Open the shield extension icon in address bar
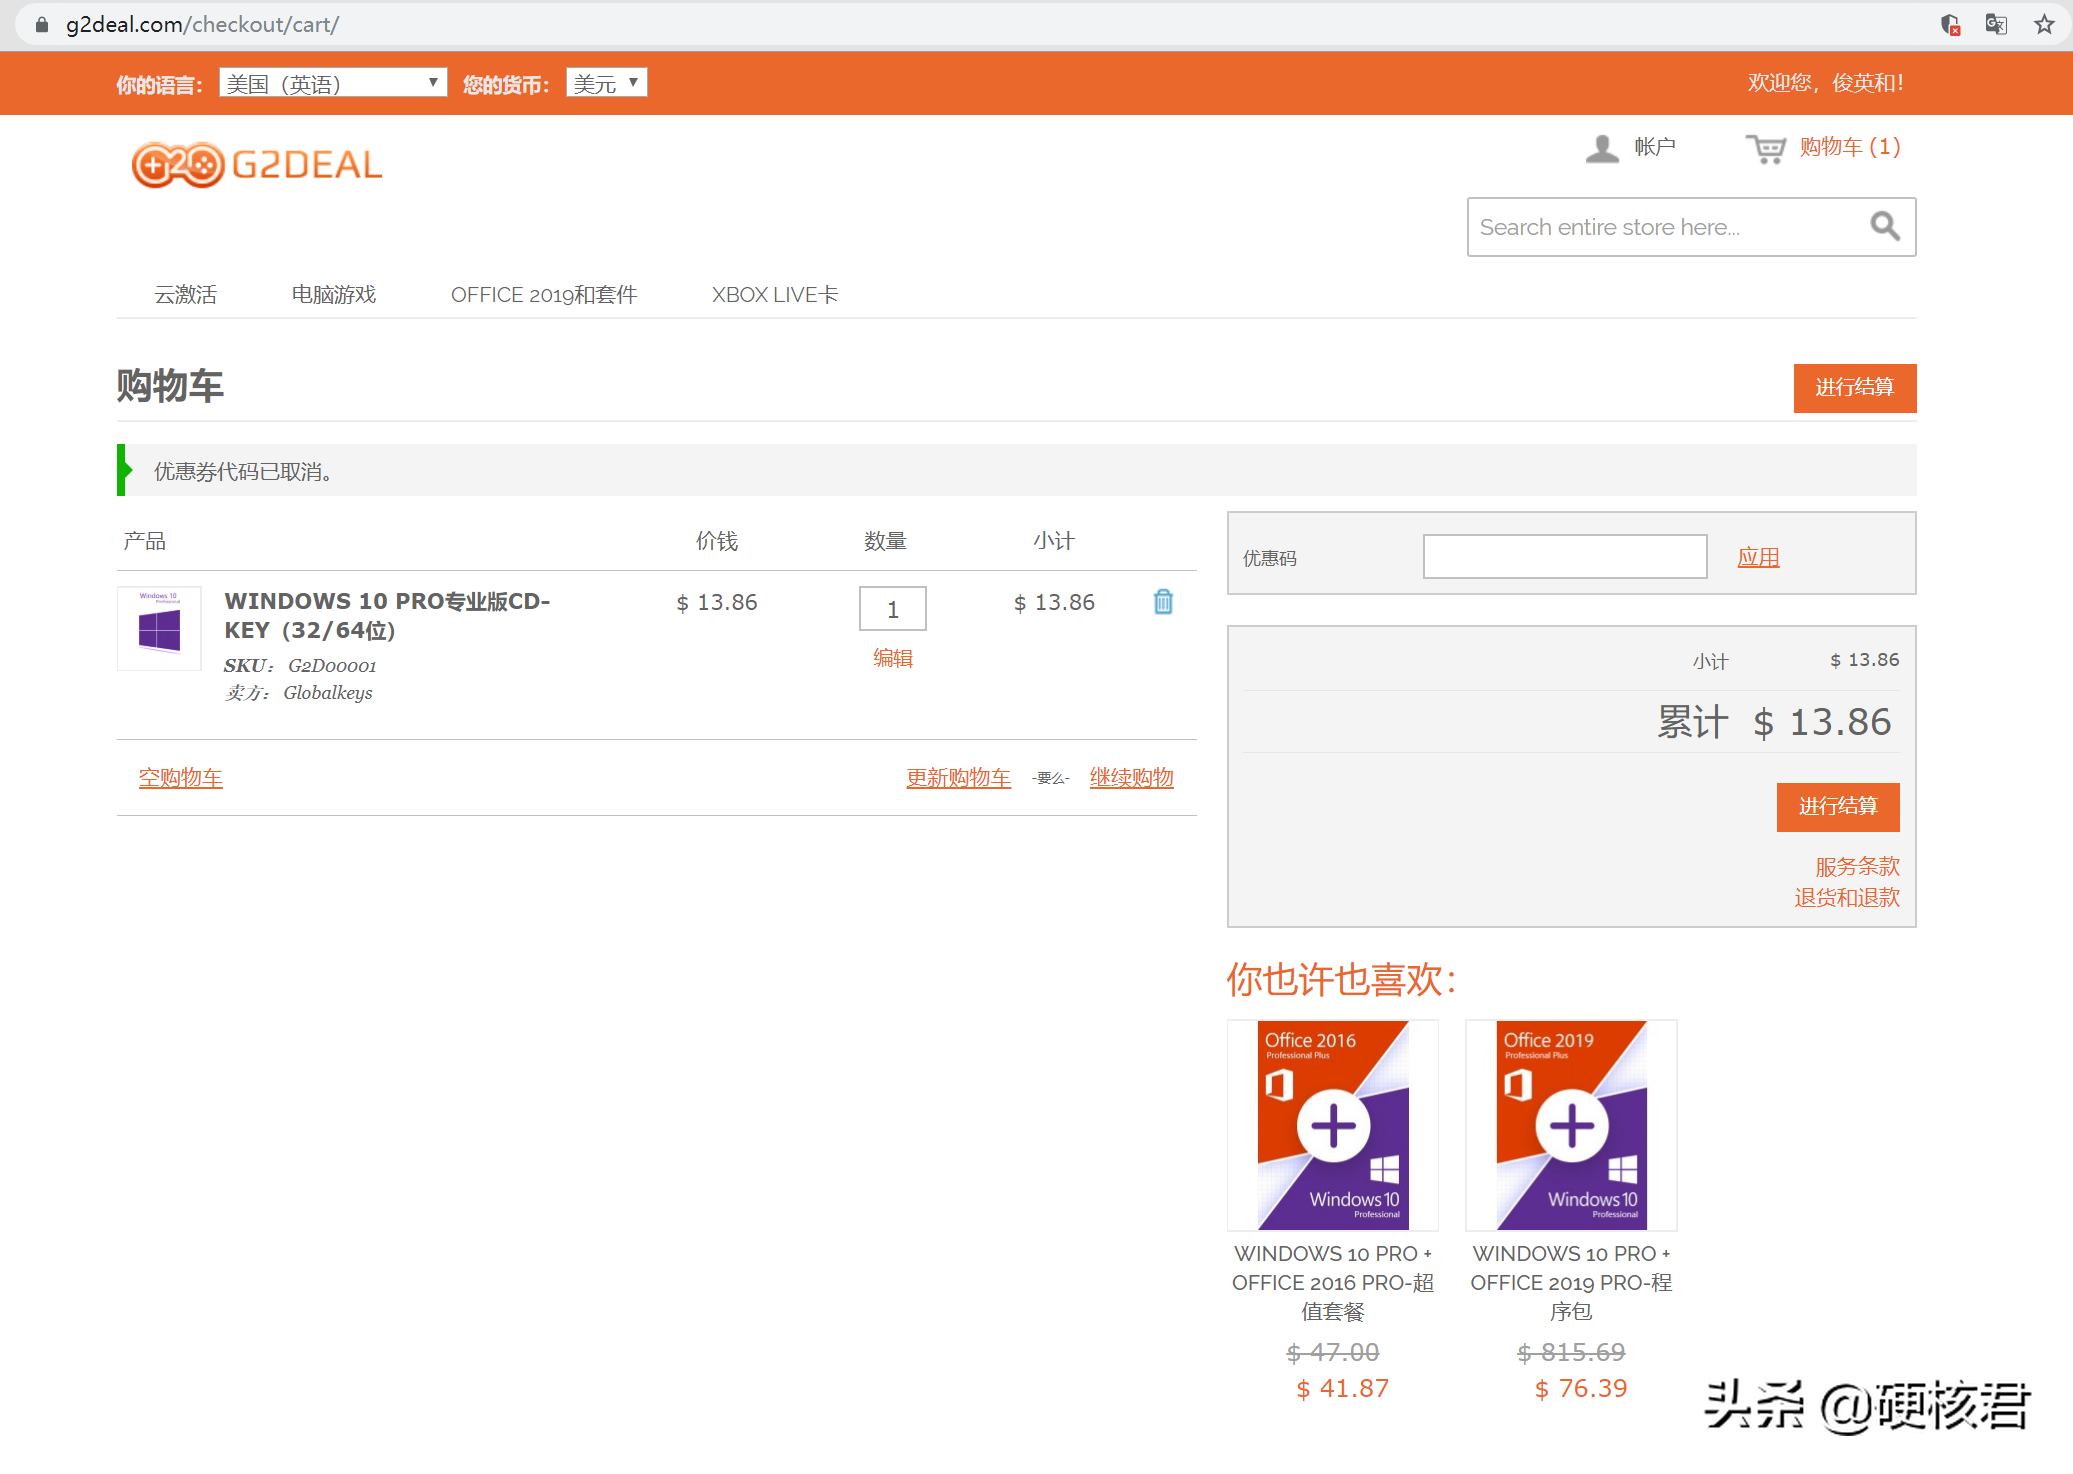The image size is (2073, 1474). 1950,25
